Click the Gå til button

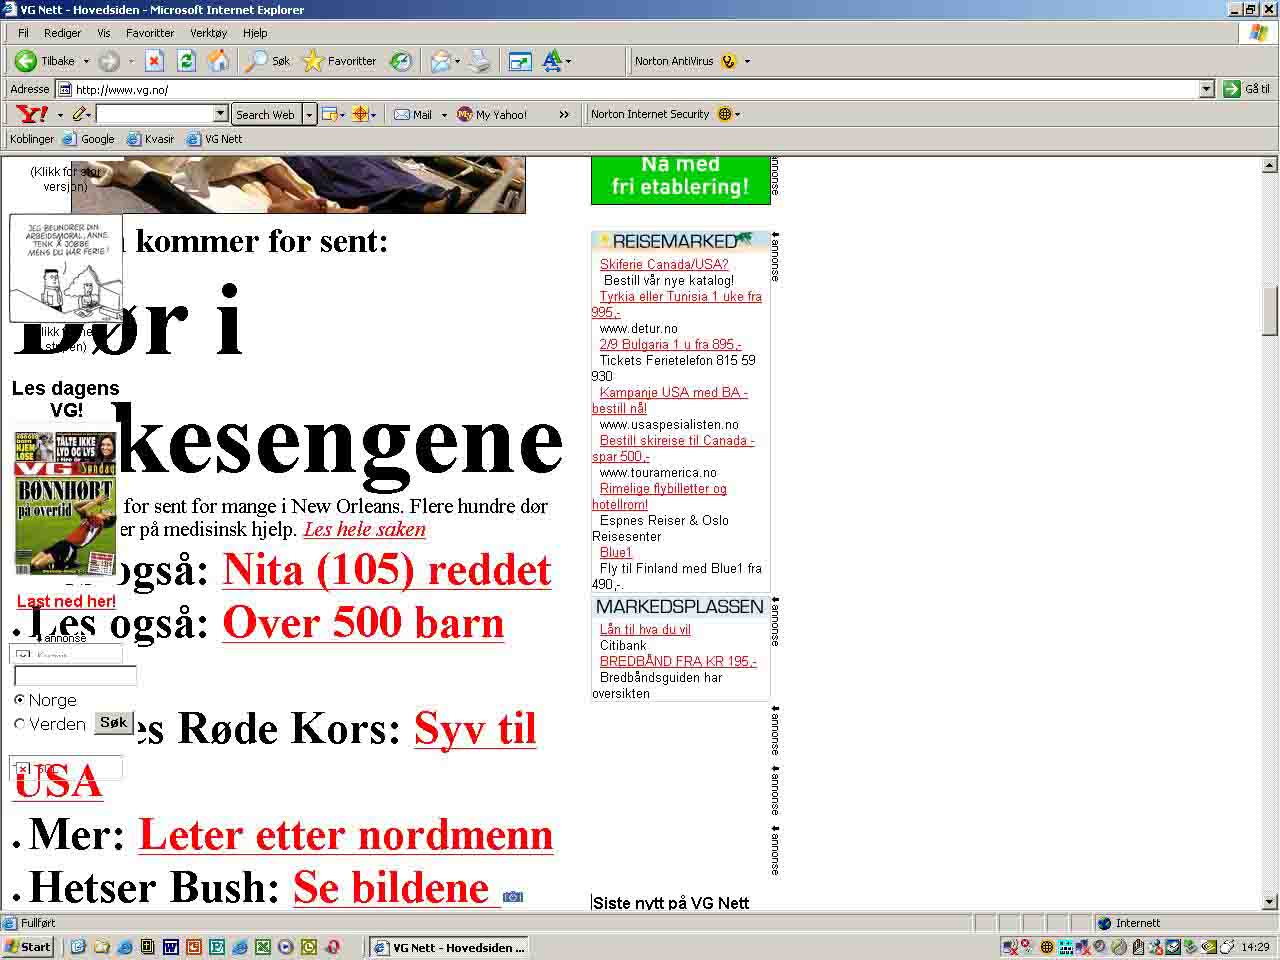pos(1247,89)
